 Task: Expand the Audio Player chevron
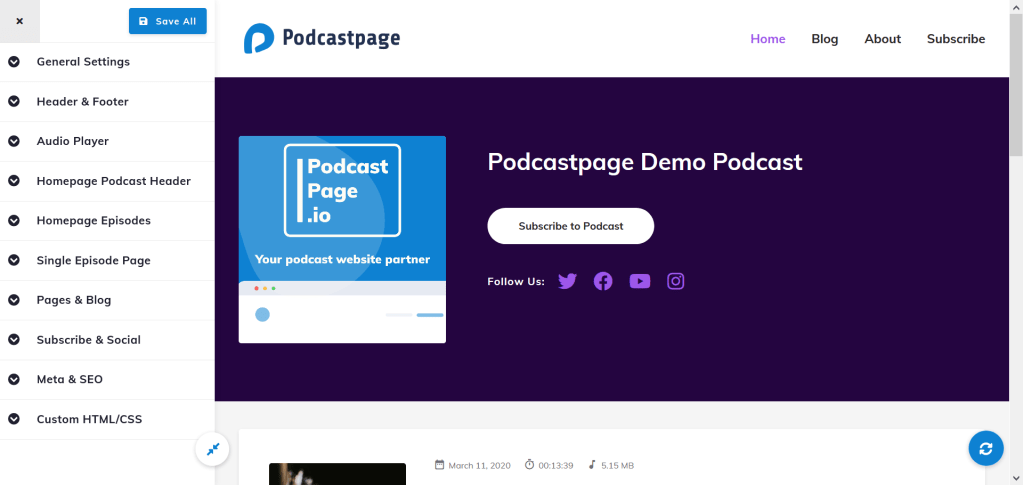click(x=14, y=141)
